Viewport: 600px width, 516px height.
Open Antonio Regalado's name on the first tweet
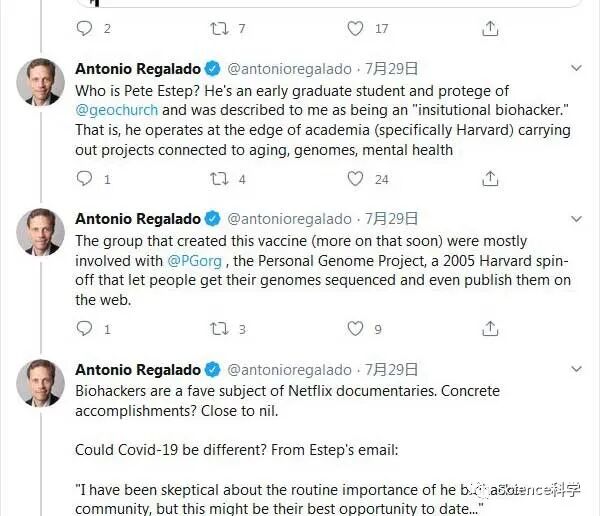coord(138,69)
